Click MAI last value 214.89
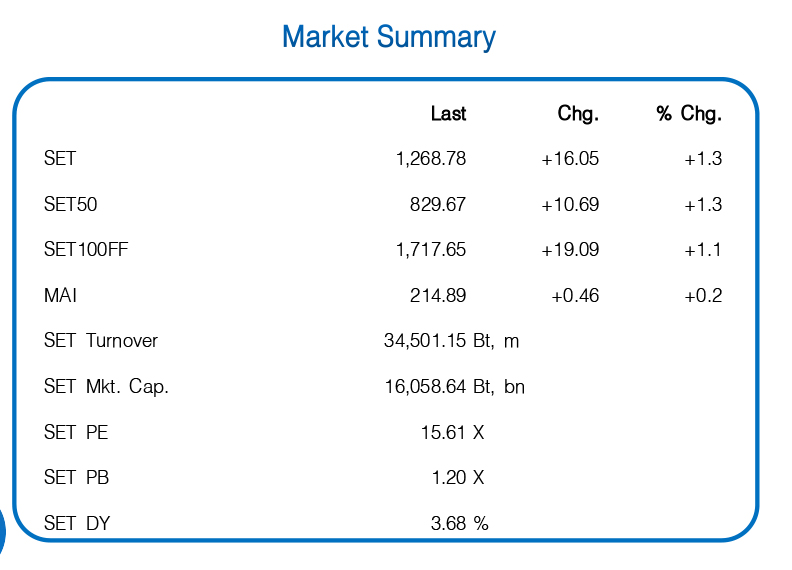 [x=438, y=296]
